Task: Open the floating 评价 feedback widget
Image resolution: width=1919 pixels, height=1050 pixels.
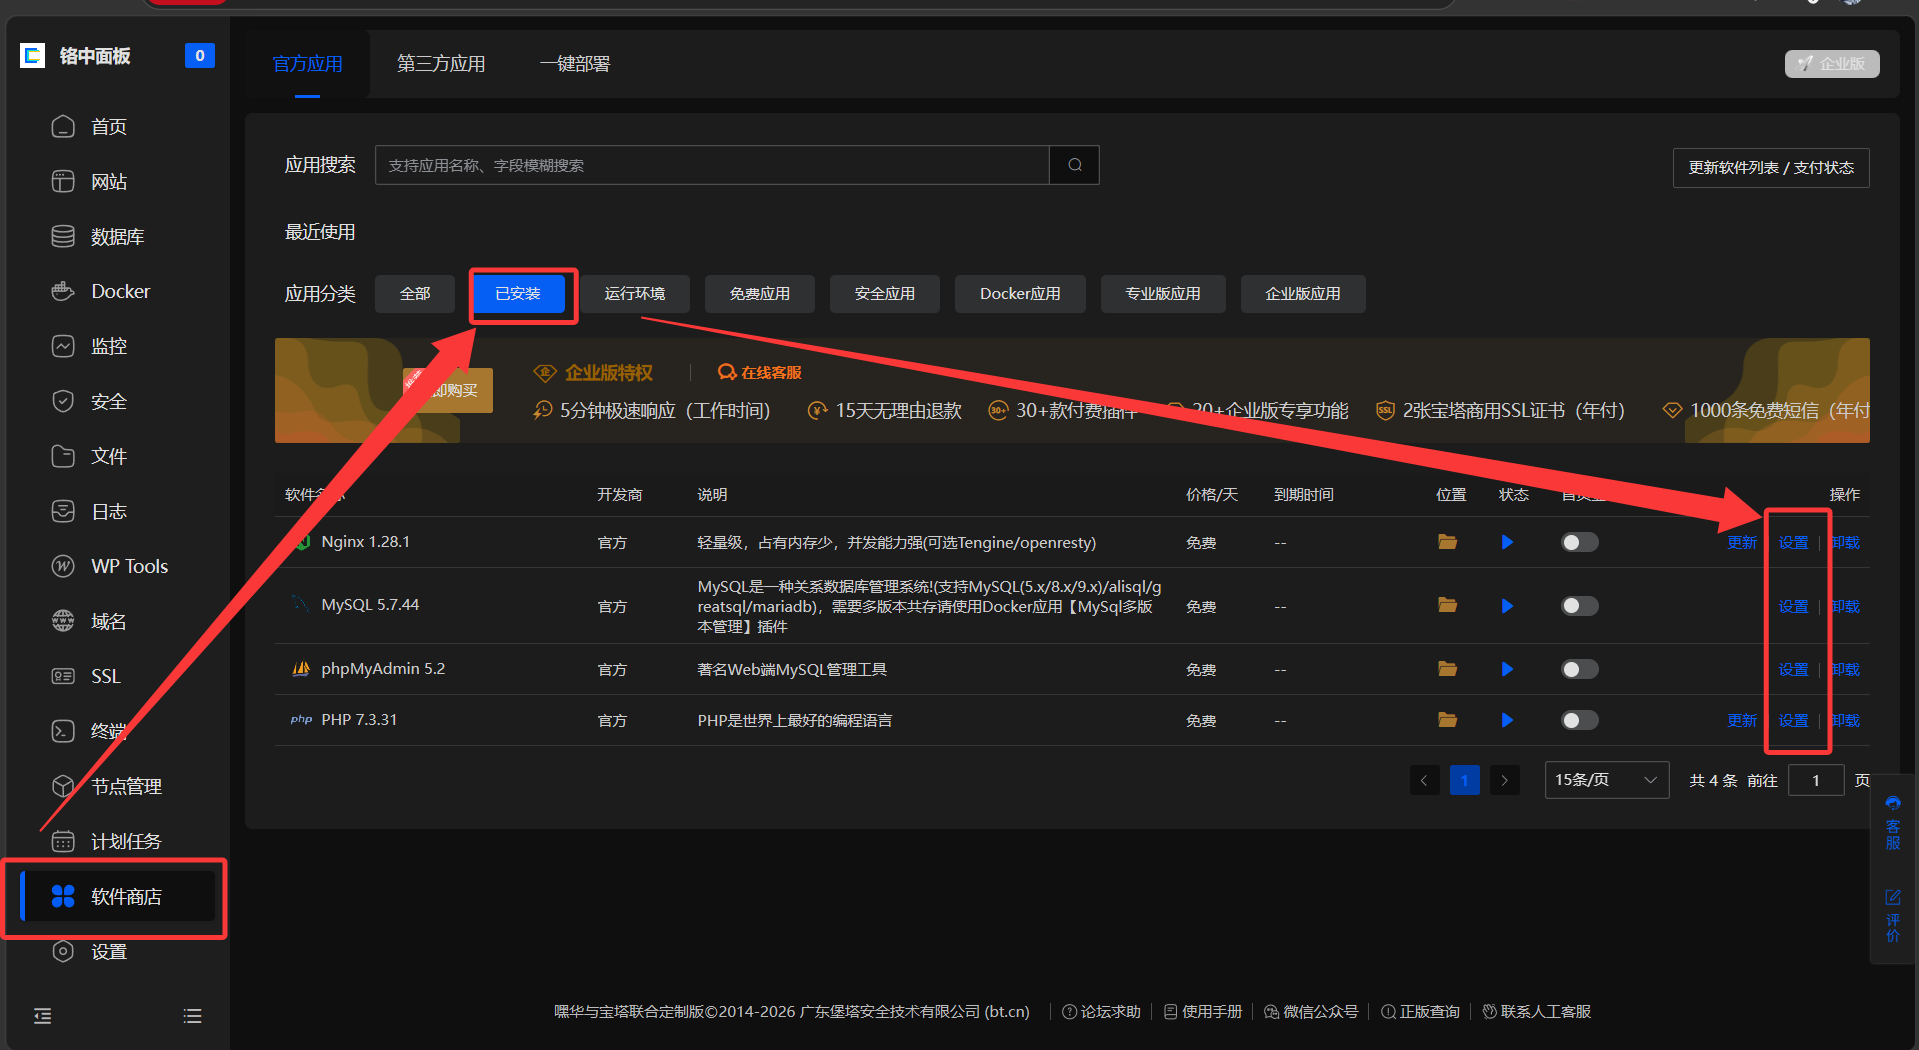Action: coord(1893,915)
